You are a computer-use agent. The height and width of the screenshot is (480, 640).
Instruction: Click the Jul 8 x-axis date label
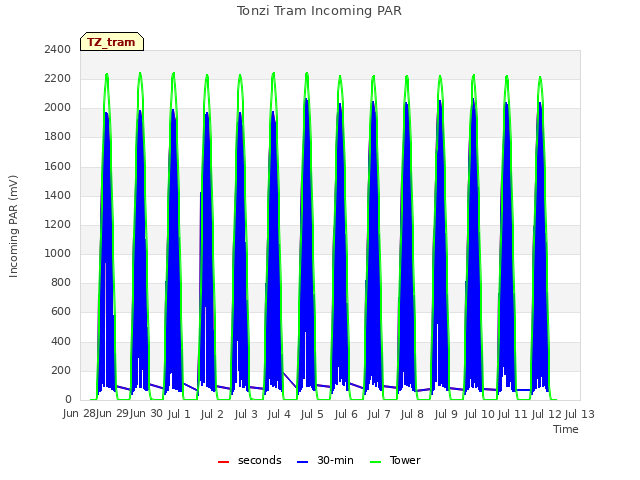click(x=412, y=415)
